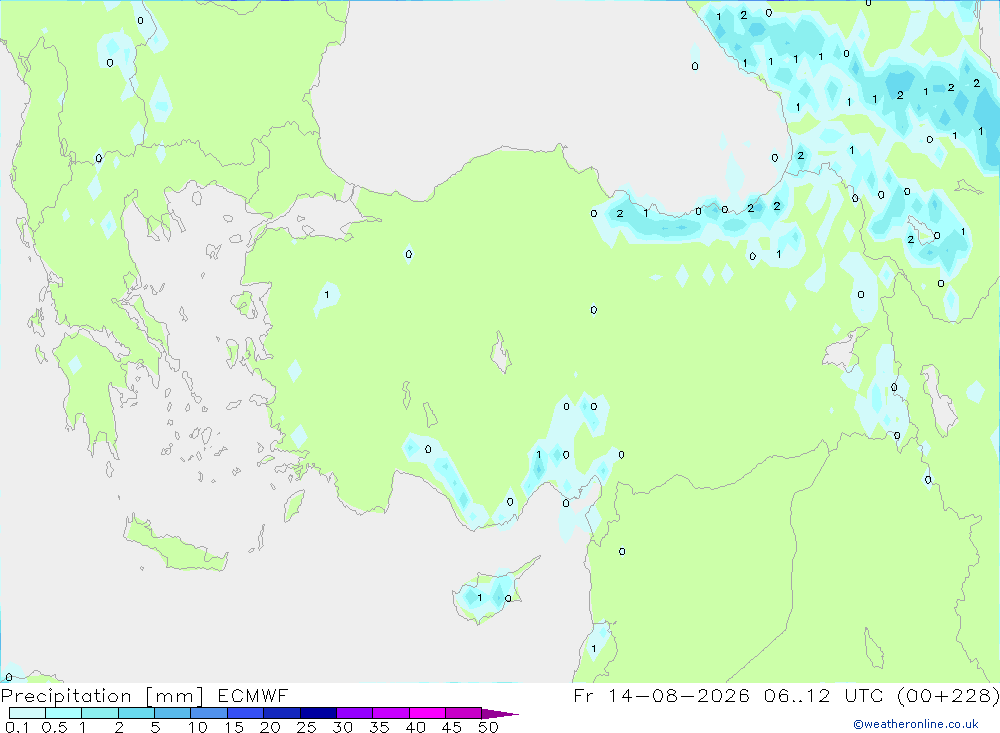Click the legend label '10'

click(x=197, y=727)
